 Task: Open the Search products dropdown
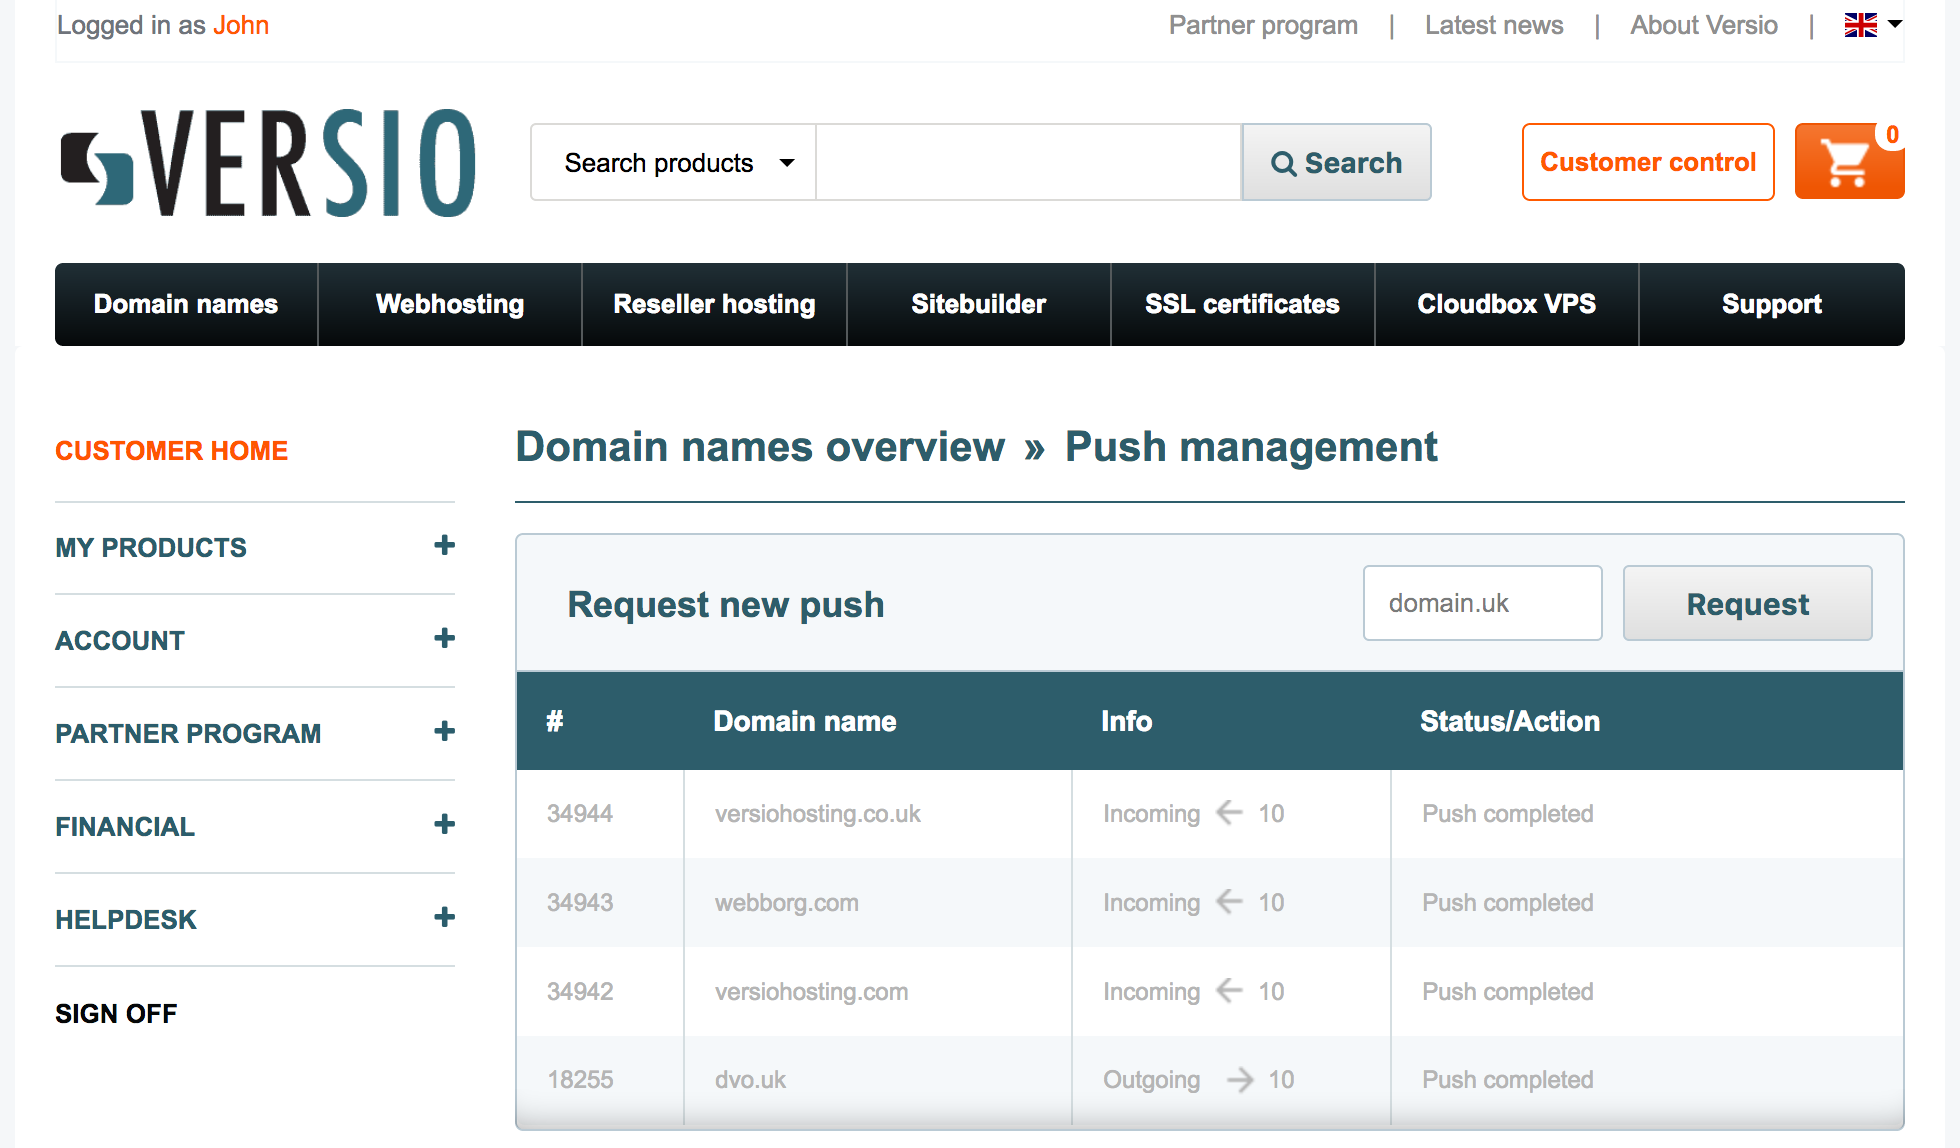(674, 163)
